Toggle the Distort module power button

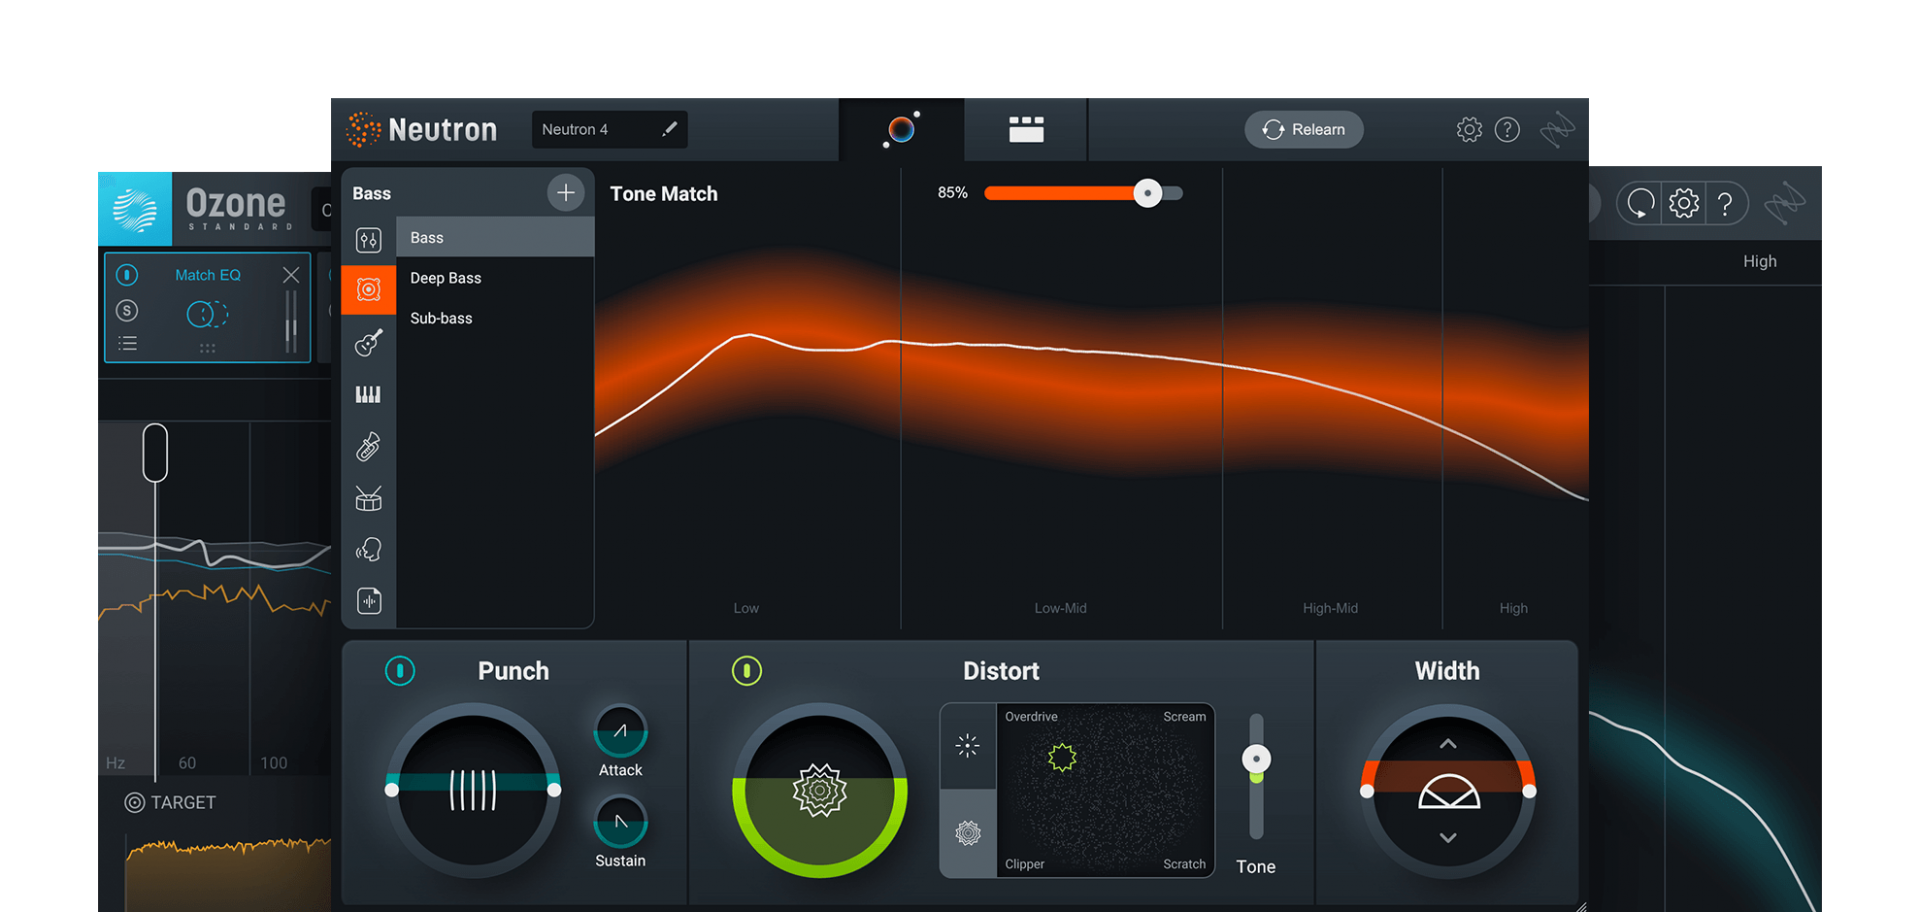point(747,671)
